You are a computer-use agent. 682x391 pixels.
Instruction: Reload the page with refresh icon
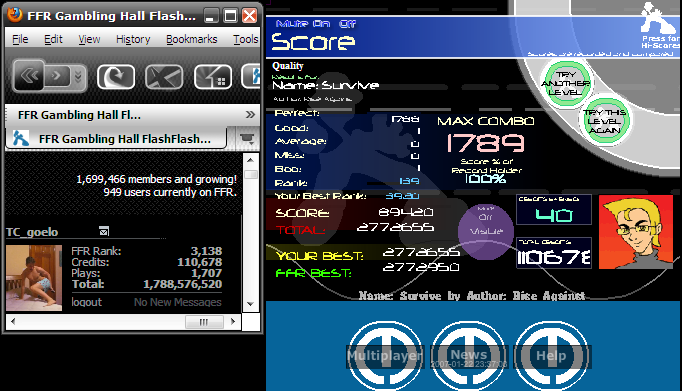116,77
